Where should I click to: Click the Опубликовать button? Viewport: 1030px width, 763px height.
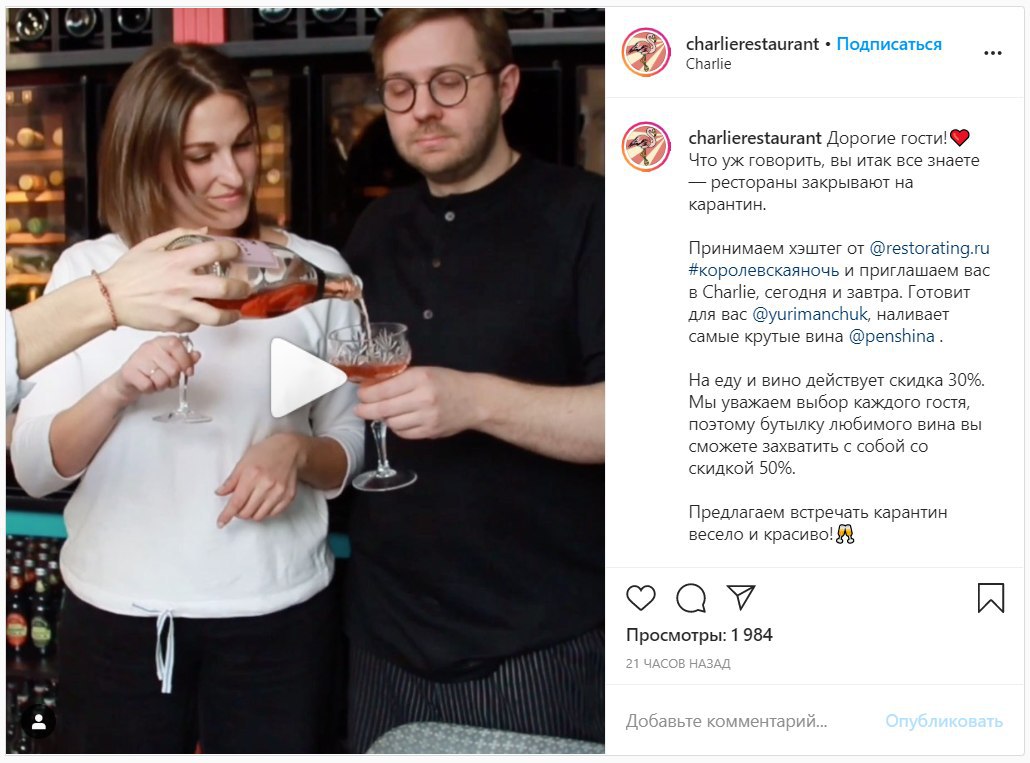pos(944,721)
